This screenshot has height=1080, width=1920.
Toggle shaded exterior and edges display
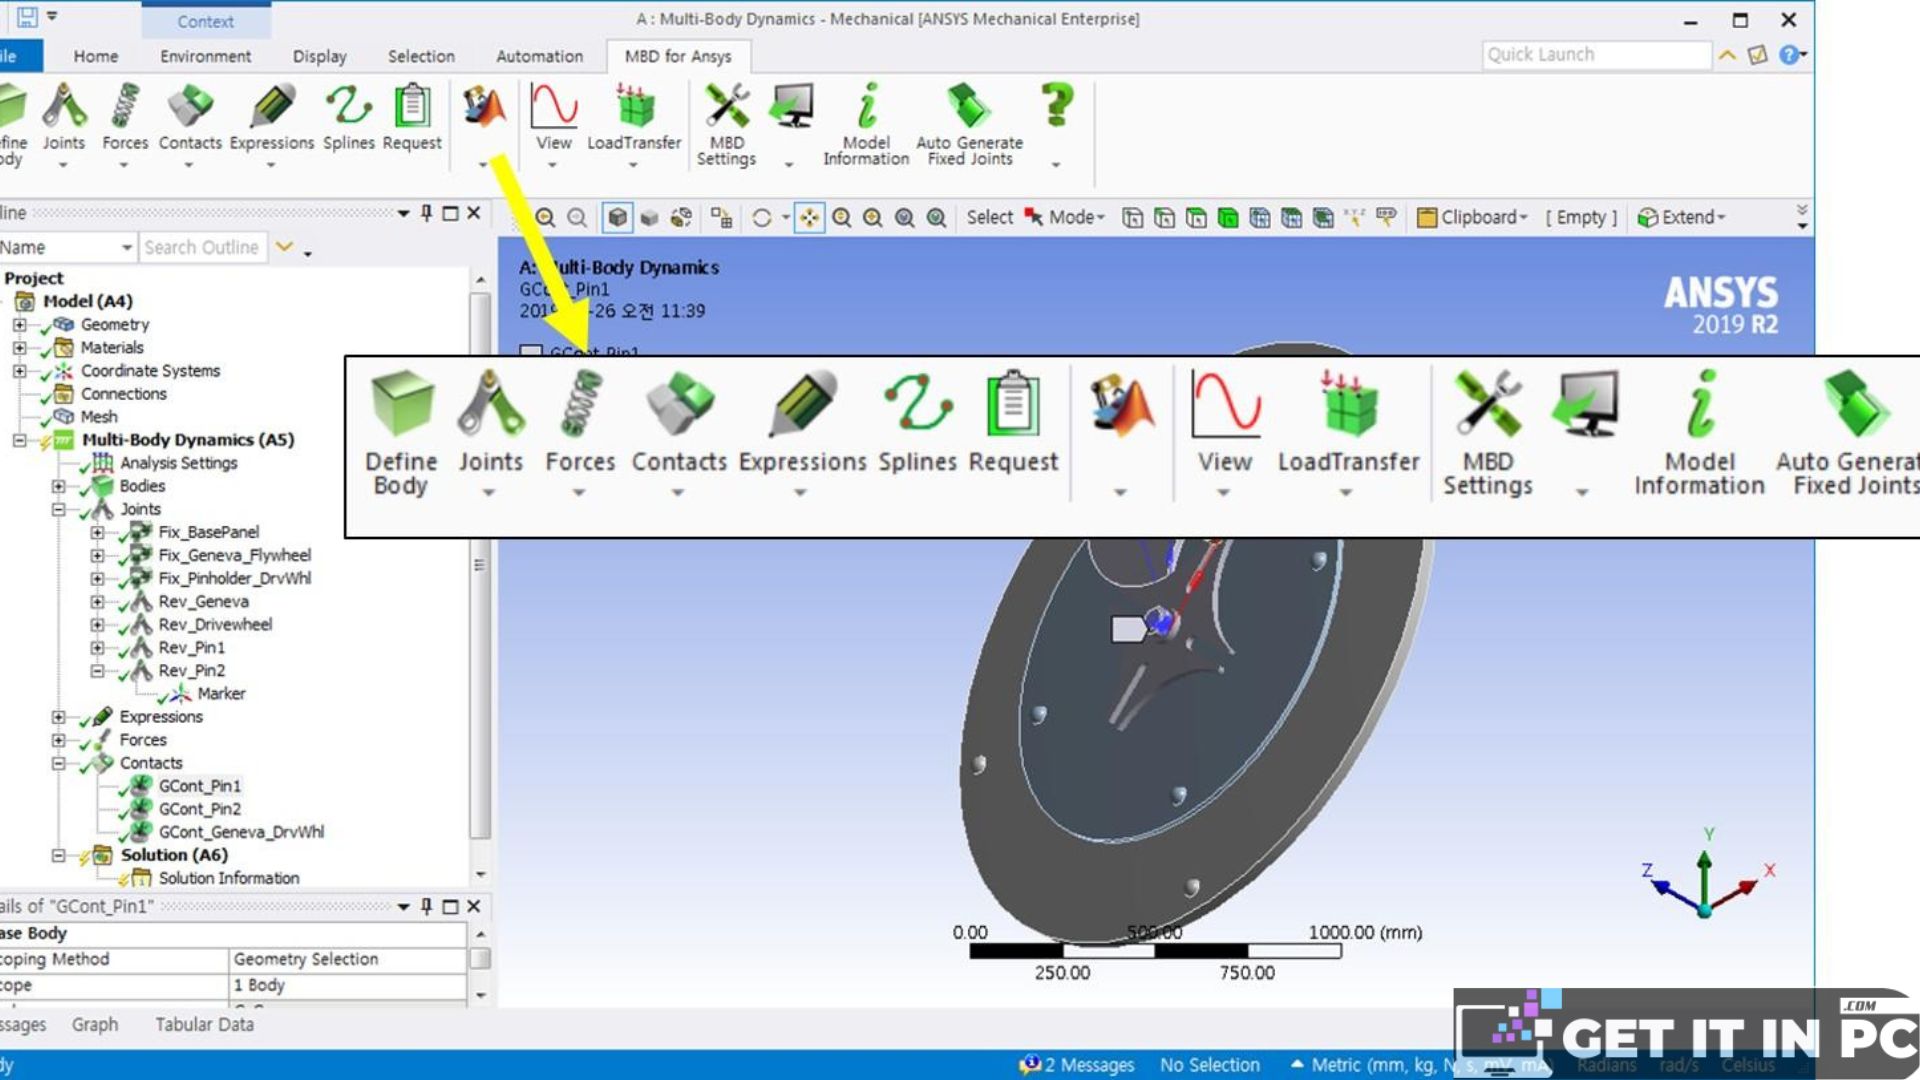tap(618, 217)
